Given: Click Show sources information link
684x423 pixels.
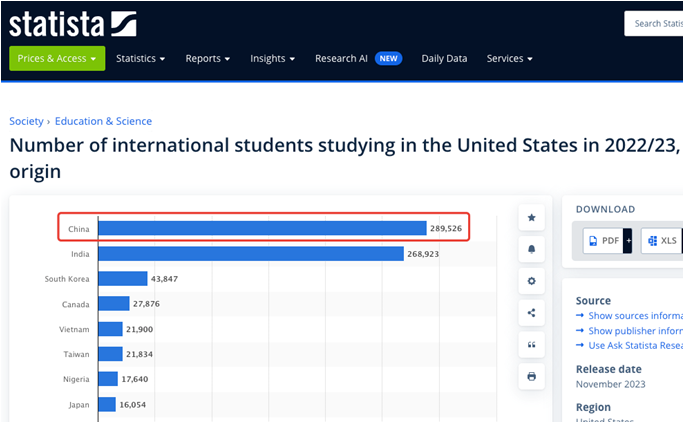Looking at the screenshot, I should coord(635,316).
